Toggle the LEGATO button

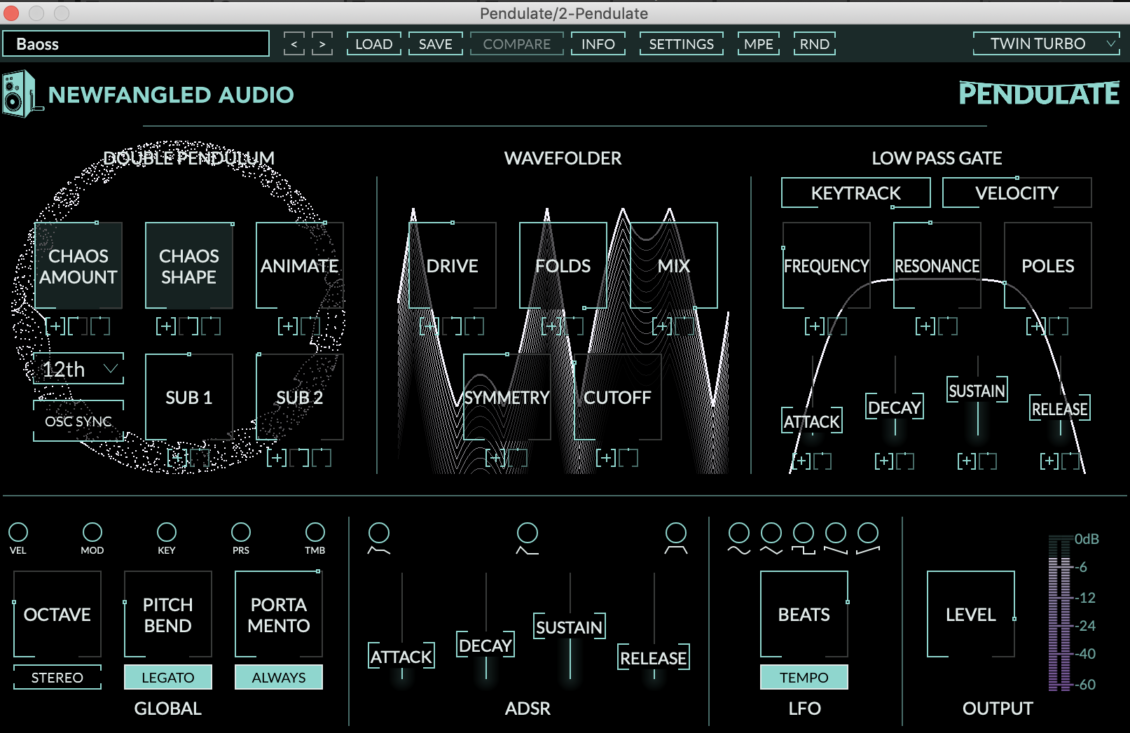click(x=168, y=678)
